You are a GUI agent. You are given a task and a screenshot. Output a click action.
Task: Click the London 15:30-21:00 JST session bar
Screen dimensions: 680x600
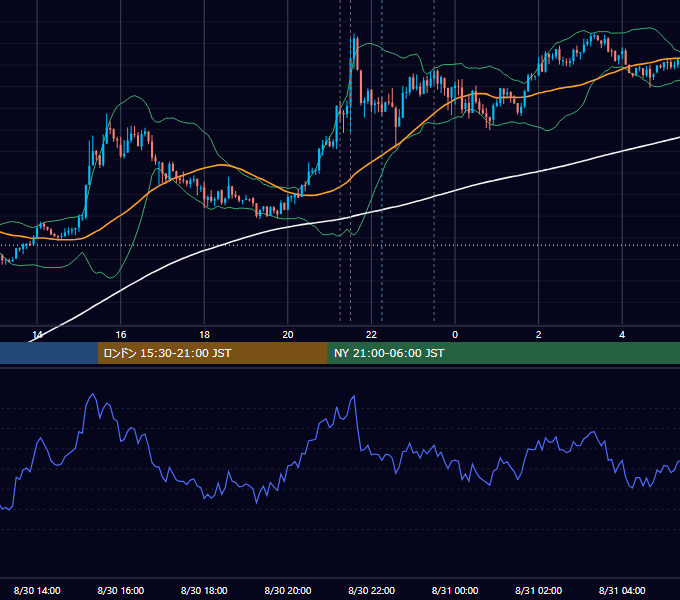212,353
